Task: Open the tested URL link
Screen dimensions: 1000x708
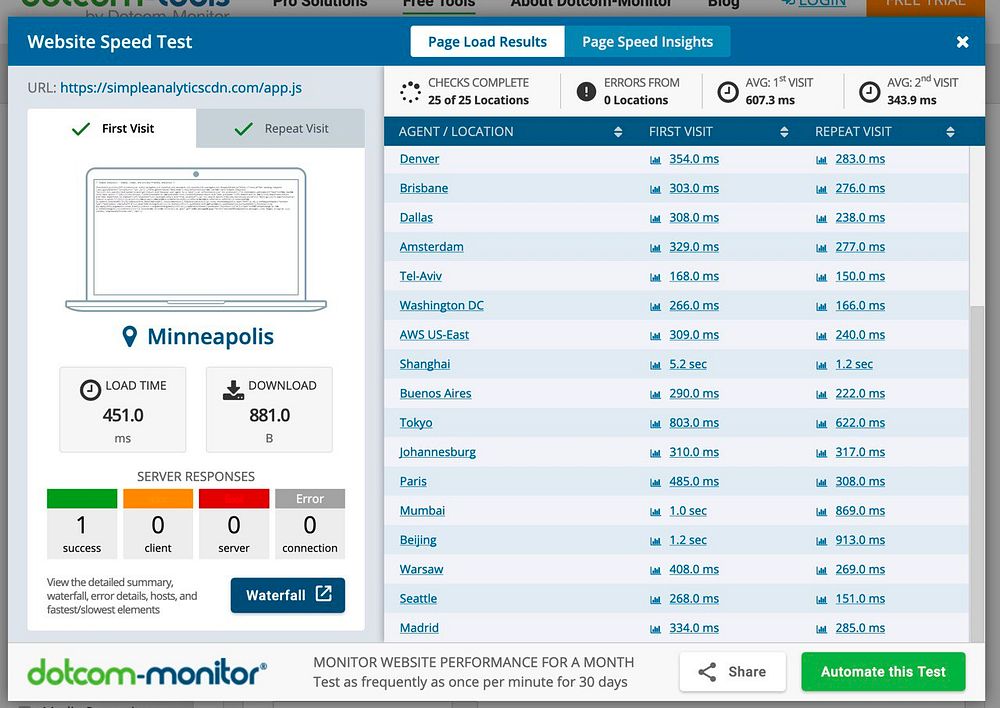Action: [x=180, y=87]
